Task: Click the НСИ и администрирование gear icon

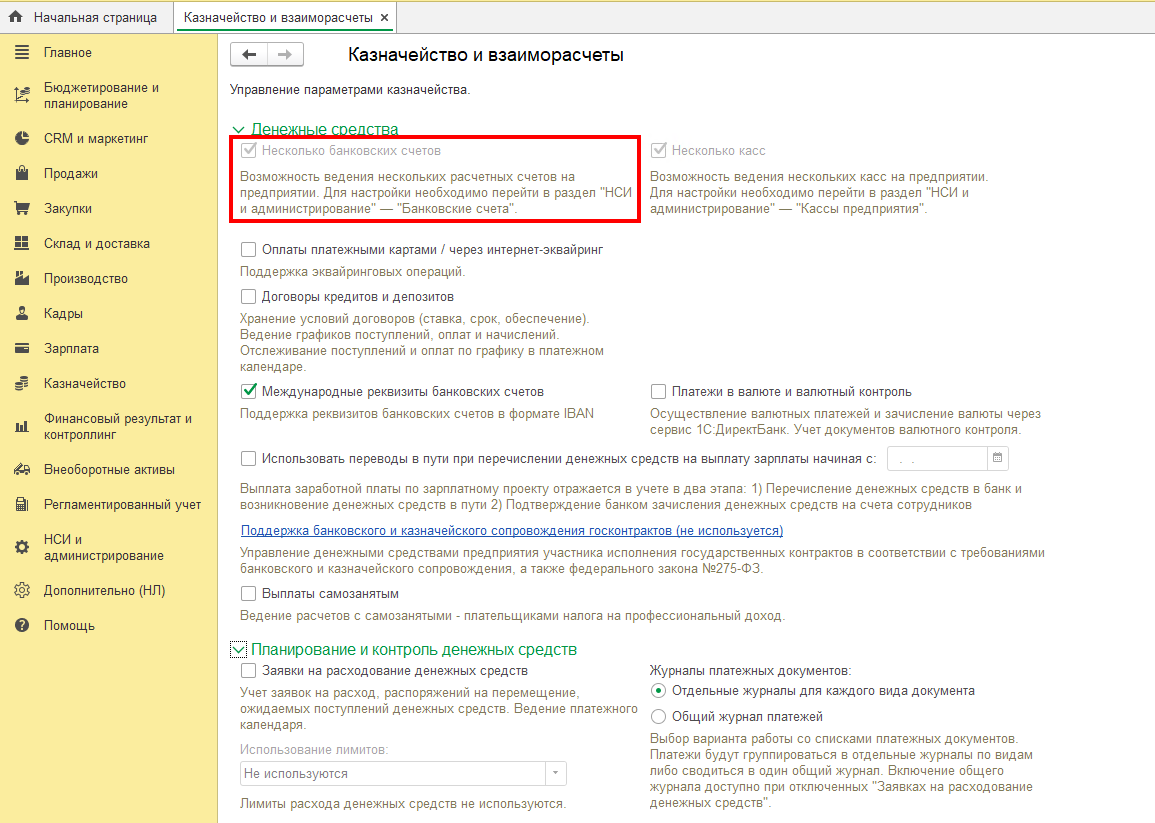Action: [x=22, y=547]
